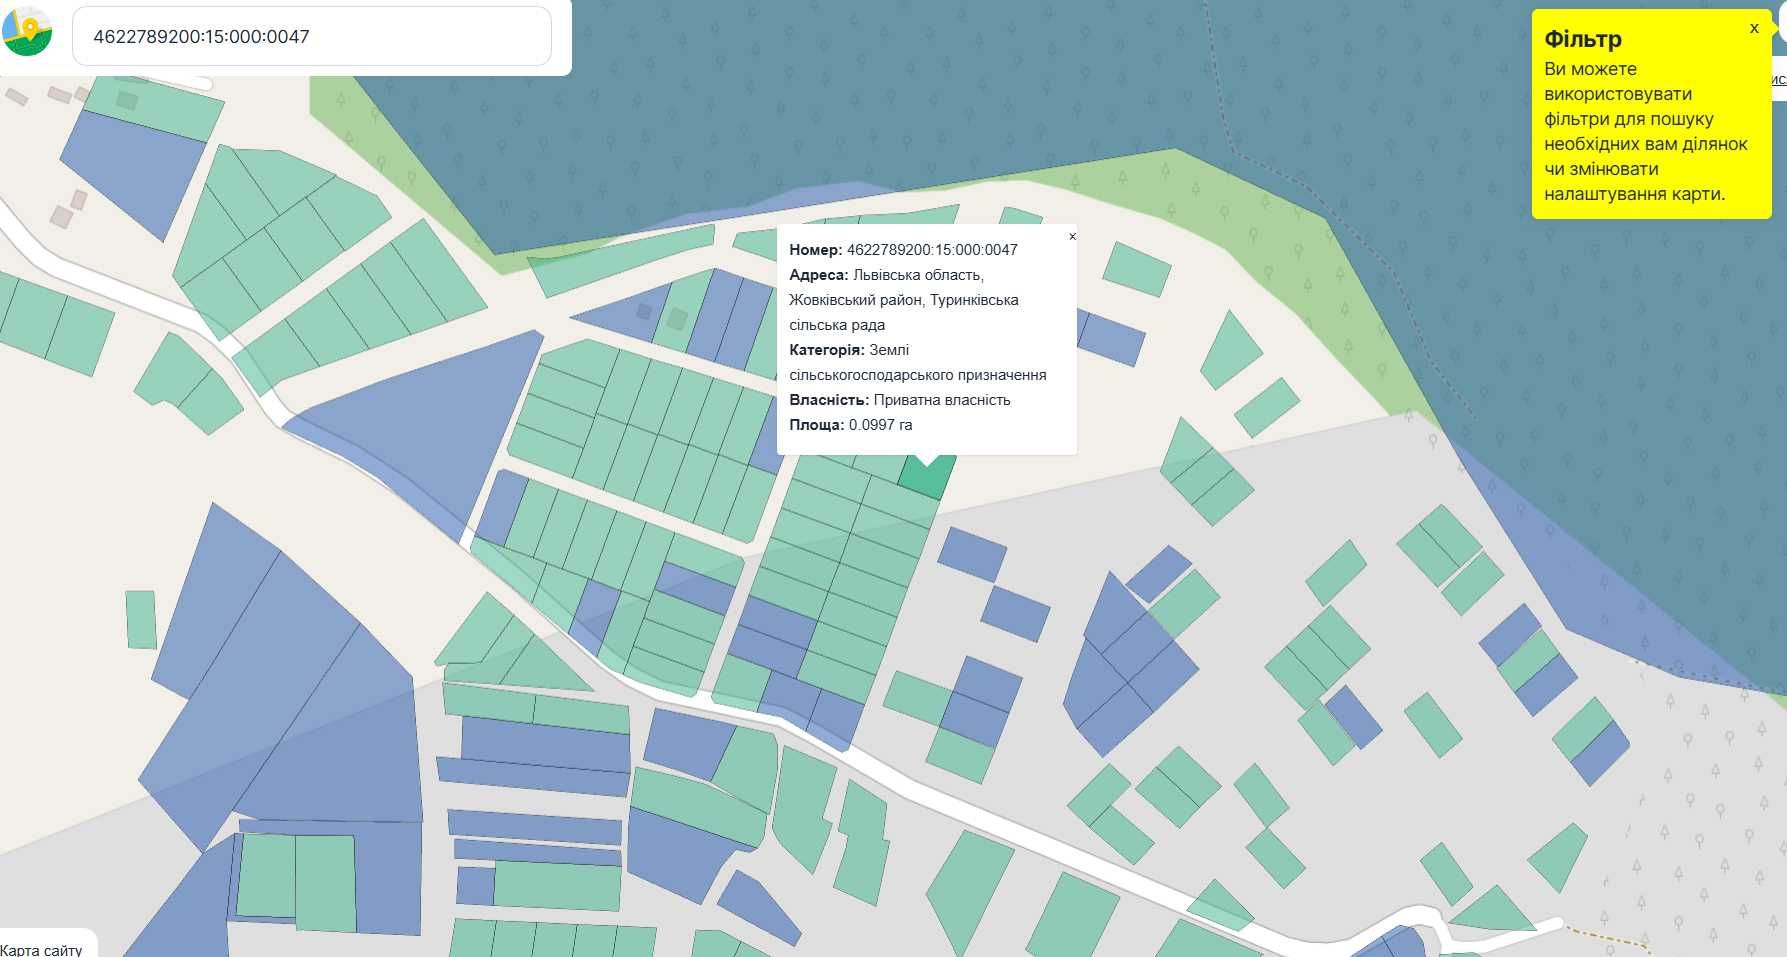Click the partially visible link right of Фільтр tooltip
Screen dimensions: 1787x957
1778,79
